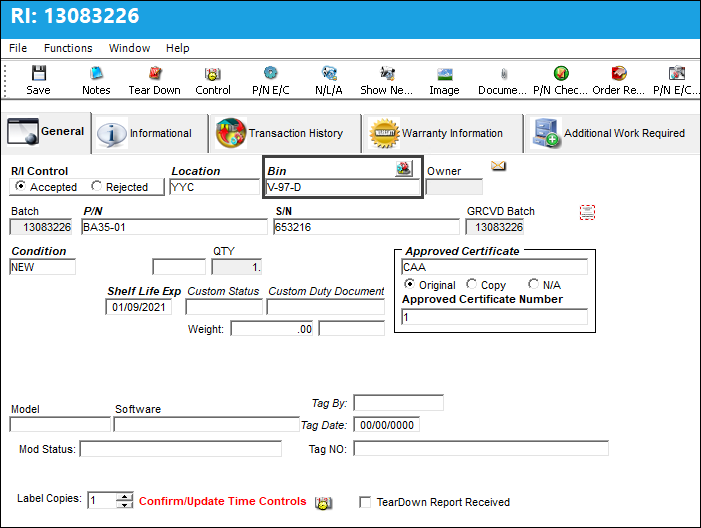Viewport: 701px width, 528px height.
Task: Click the Location field containing YYC
Action: [x=215, y=187]
